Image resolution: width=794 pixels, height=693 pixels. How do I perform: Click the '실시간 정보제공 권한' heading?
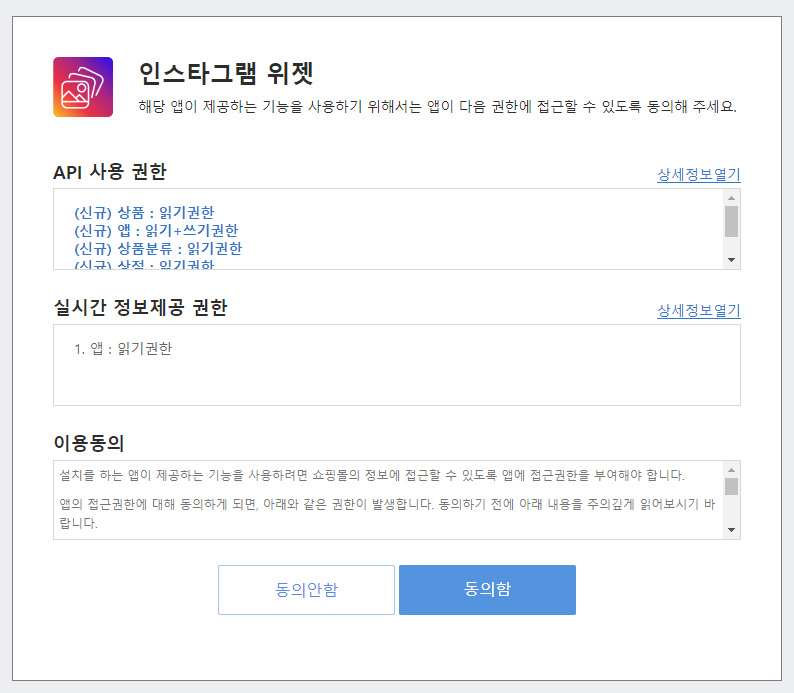(141, 307)
